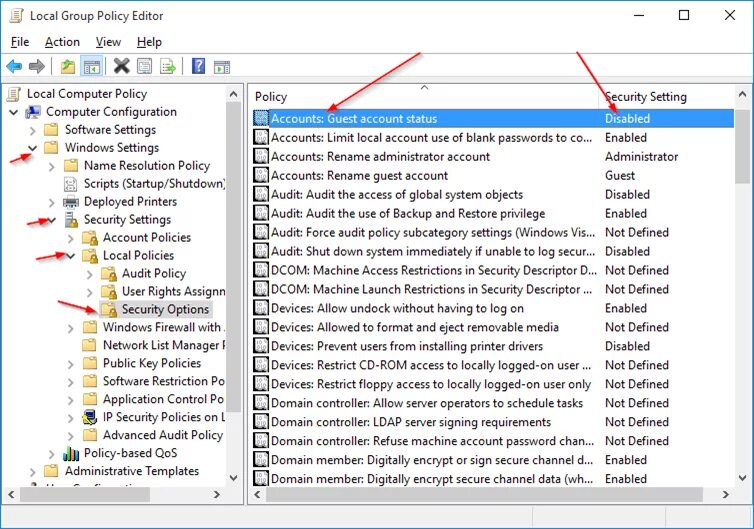Toggle the Show/Hide Action Pane icon

pyautogui.click(x=222, y=67)
